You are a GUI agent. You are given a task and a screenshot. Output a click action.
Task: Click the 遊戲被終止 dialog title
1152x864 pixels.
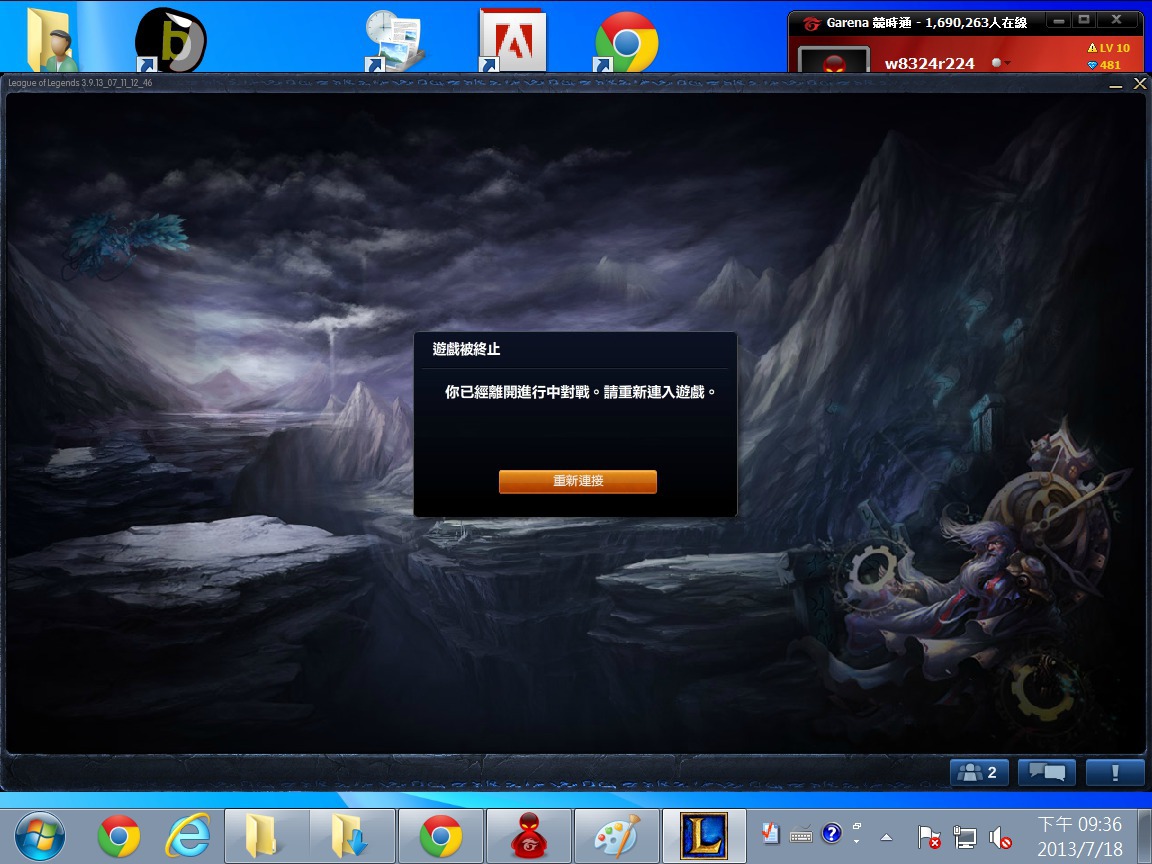[x=467, y=350]
